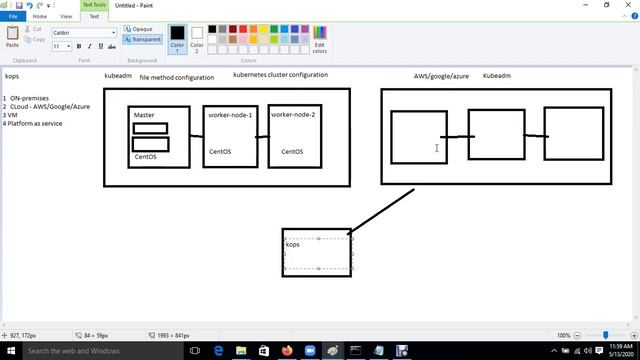Click the volume speaker tray icon
Image resolution: width=640 pixels, height=360 pixels.
pos(588,351)
